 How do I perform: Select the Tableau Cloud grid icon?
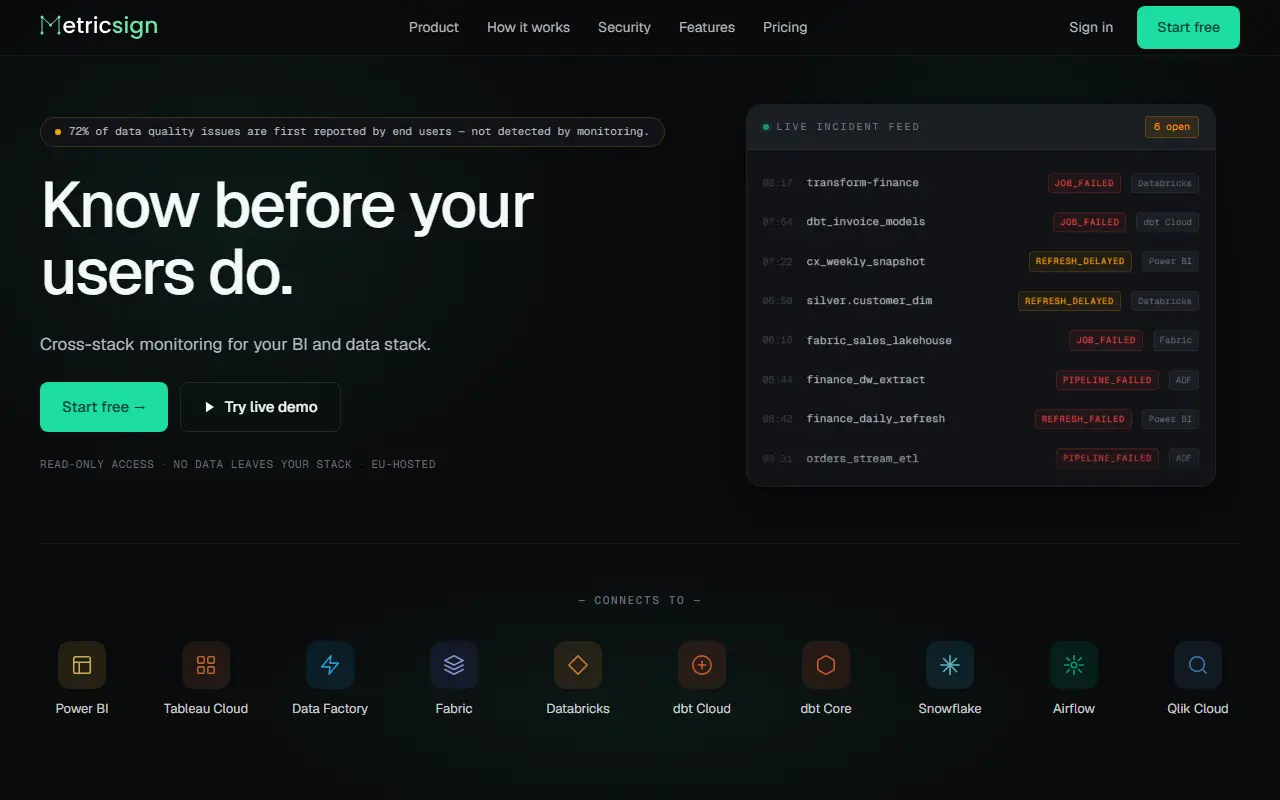pyautogui.click(x=206, y=665)
